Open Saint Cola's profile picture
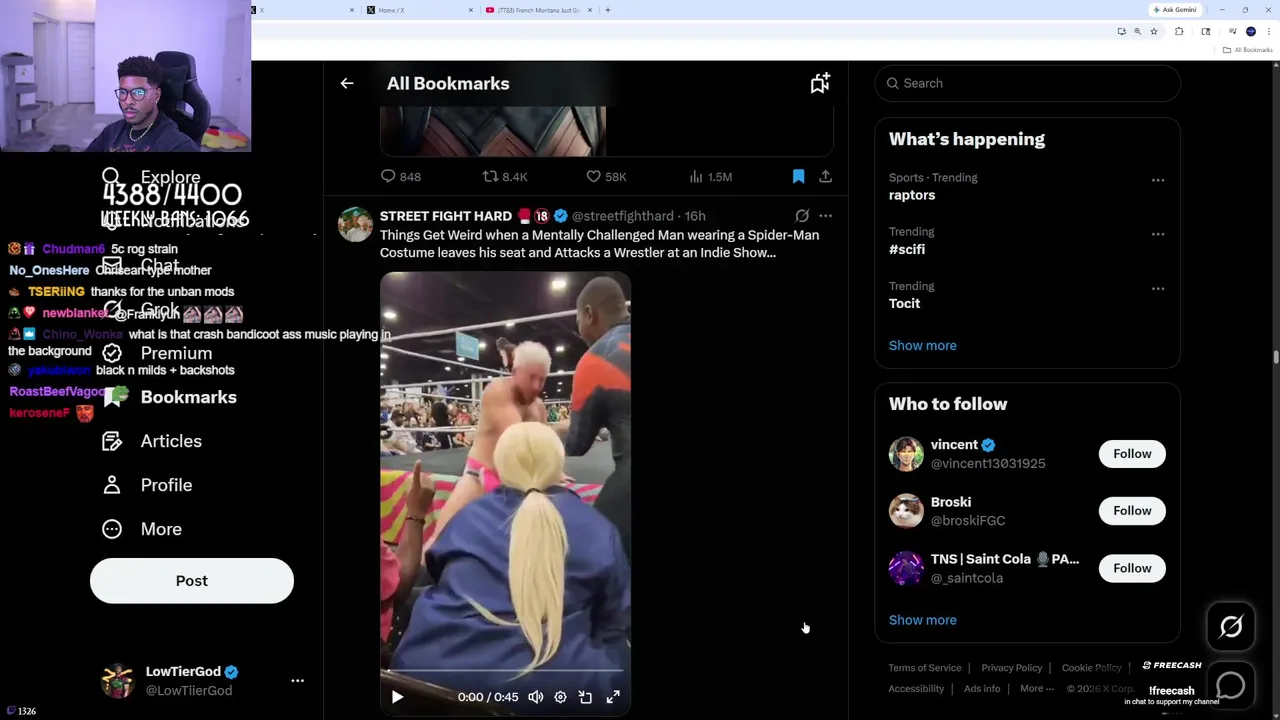This screenshot has width=1280, height=720. pos(906,568)
